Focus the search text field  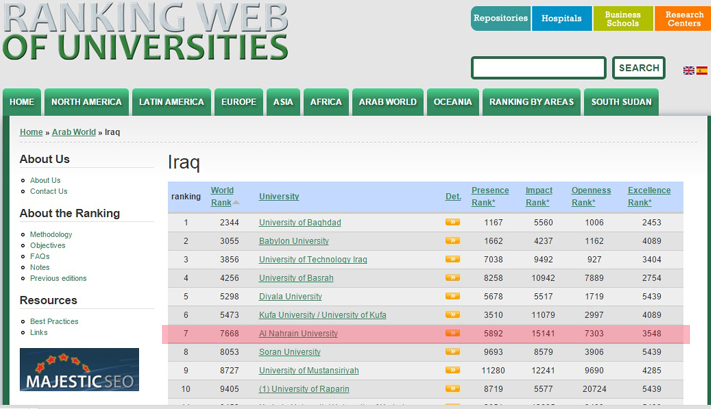coord(539,68)
